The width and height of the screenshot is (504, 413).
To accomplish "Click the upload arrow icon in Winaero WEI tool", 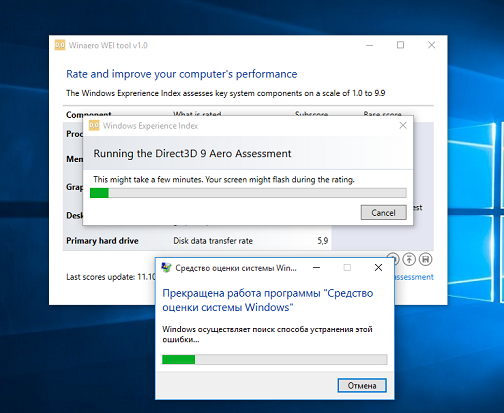I will (x=409, y=259).
